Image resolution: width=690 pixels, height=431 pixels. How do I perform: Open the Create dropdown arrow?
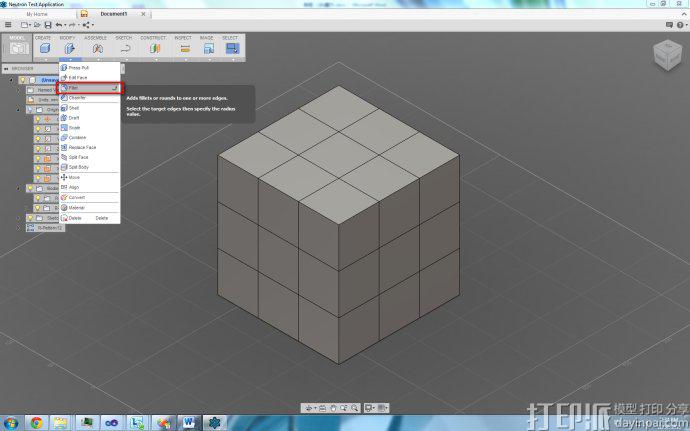pyautogui.click(x=46, y=59)
